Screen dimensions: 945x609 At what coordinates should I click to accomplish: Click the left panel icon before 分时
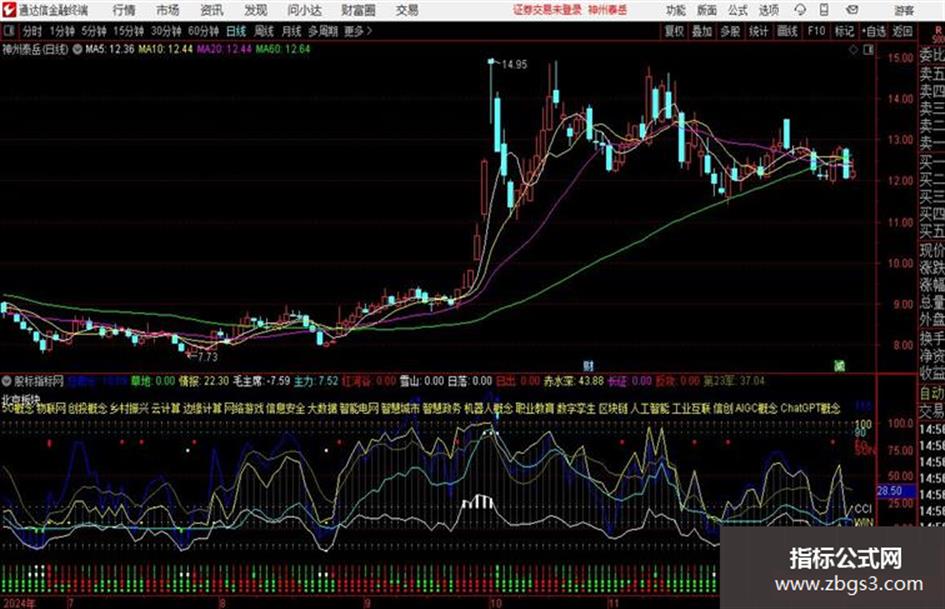(x=8, y=31)
